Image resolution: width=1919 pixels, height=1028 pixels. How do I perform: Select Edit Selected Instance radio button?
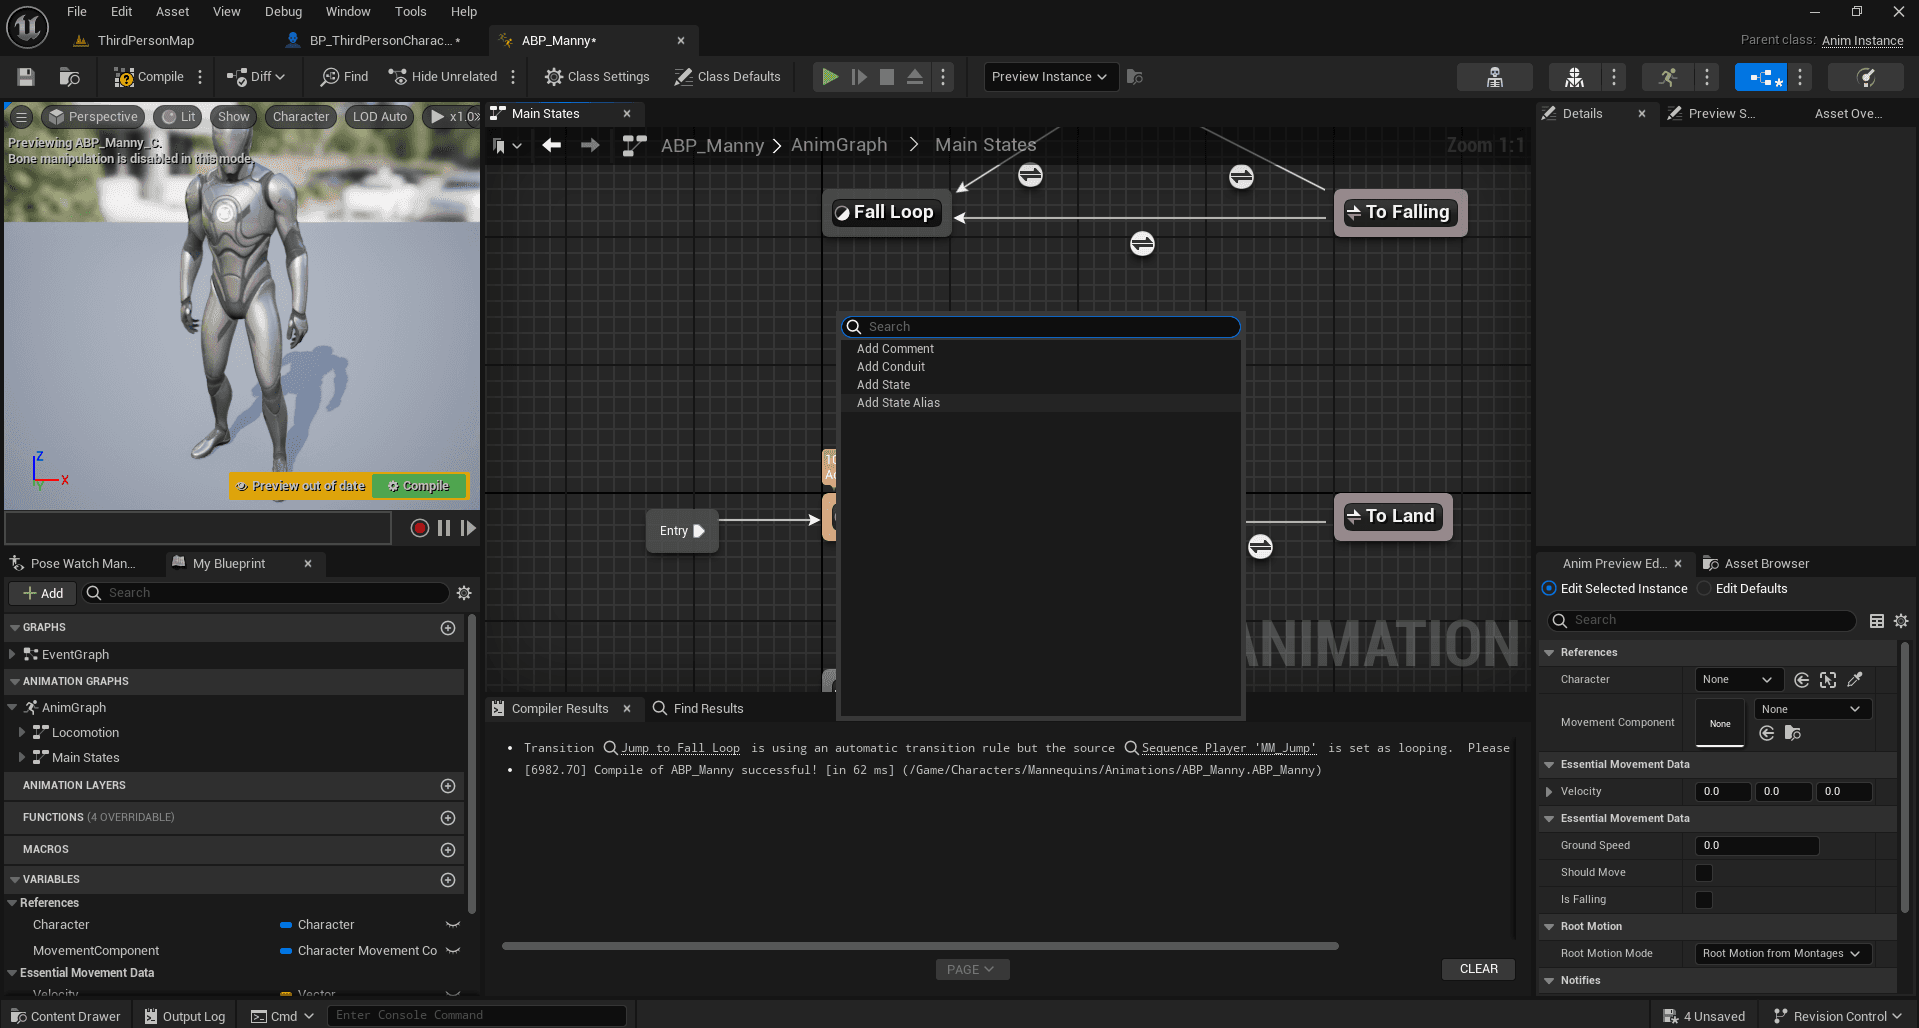(1549, 589)
